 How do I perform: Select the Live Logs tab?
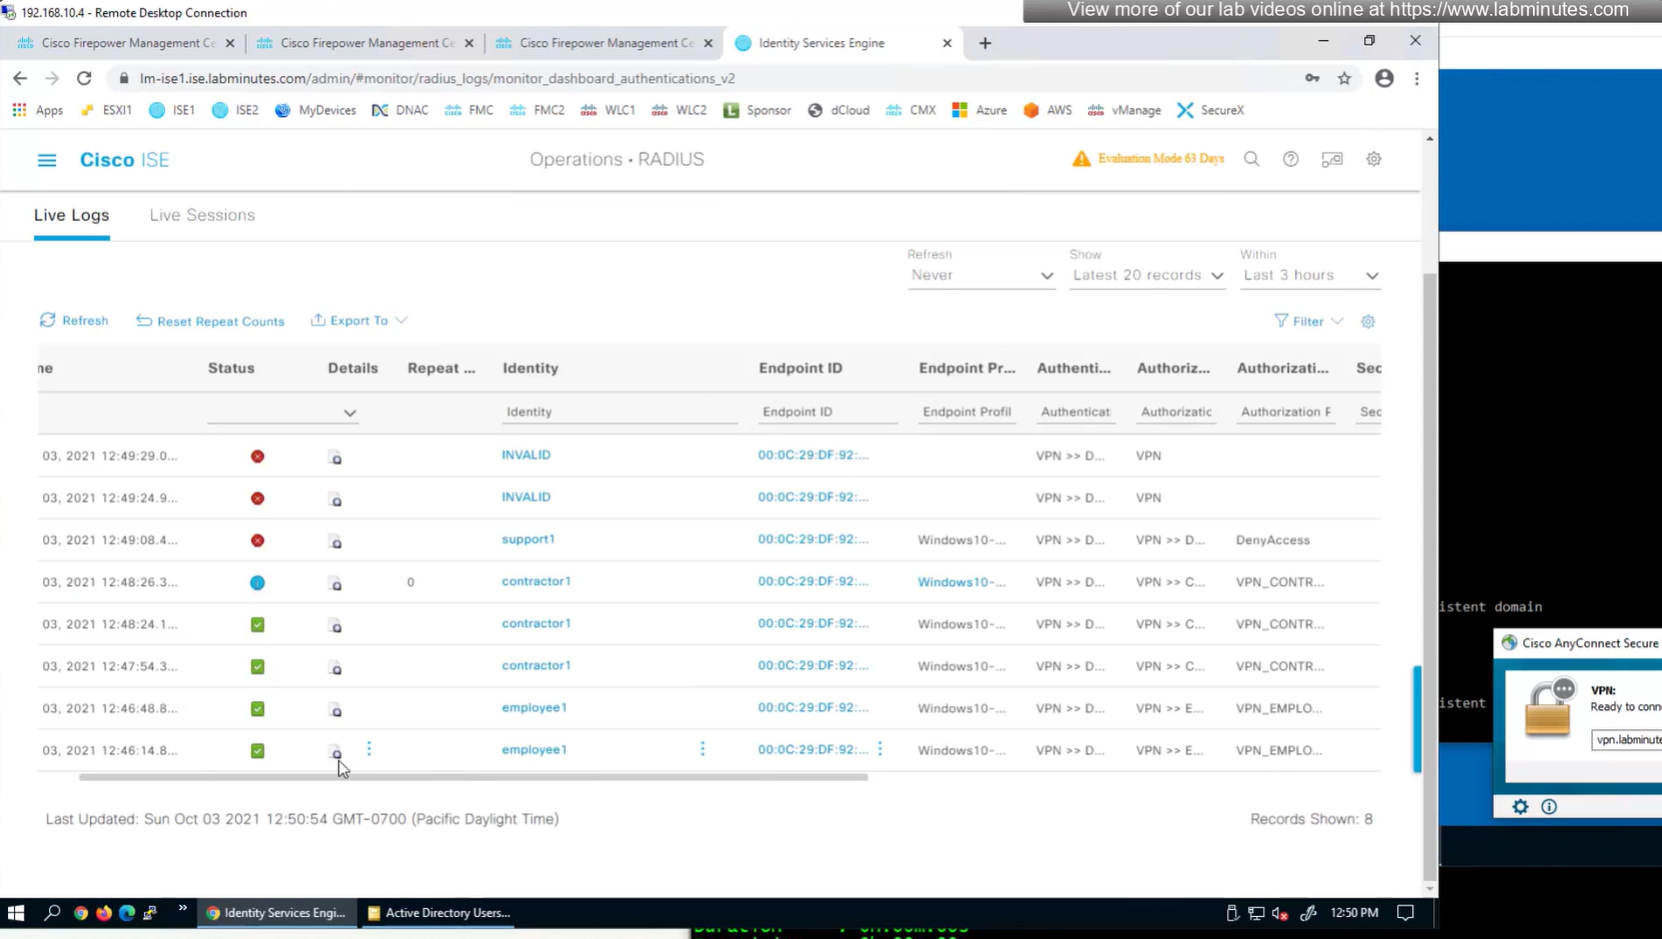click(x=71, y=215)
